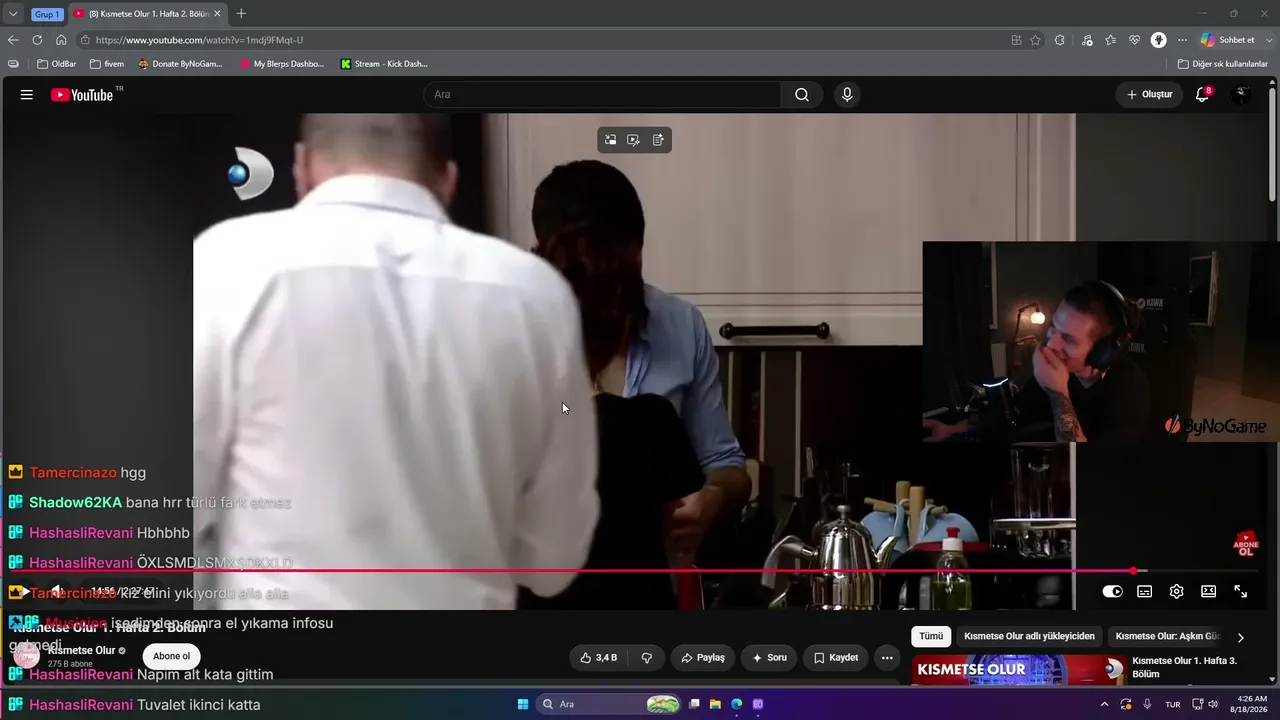
Task: Click the Windows taskbar Ara search box
Action: tap(610, 704)
